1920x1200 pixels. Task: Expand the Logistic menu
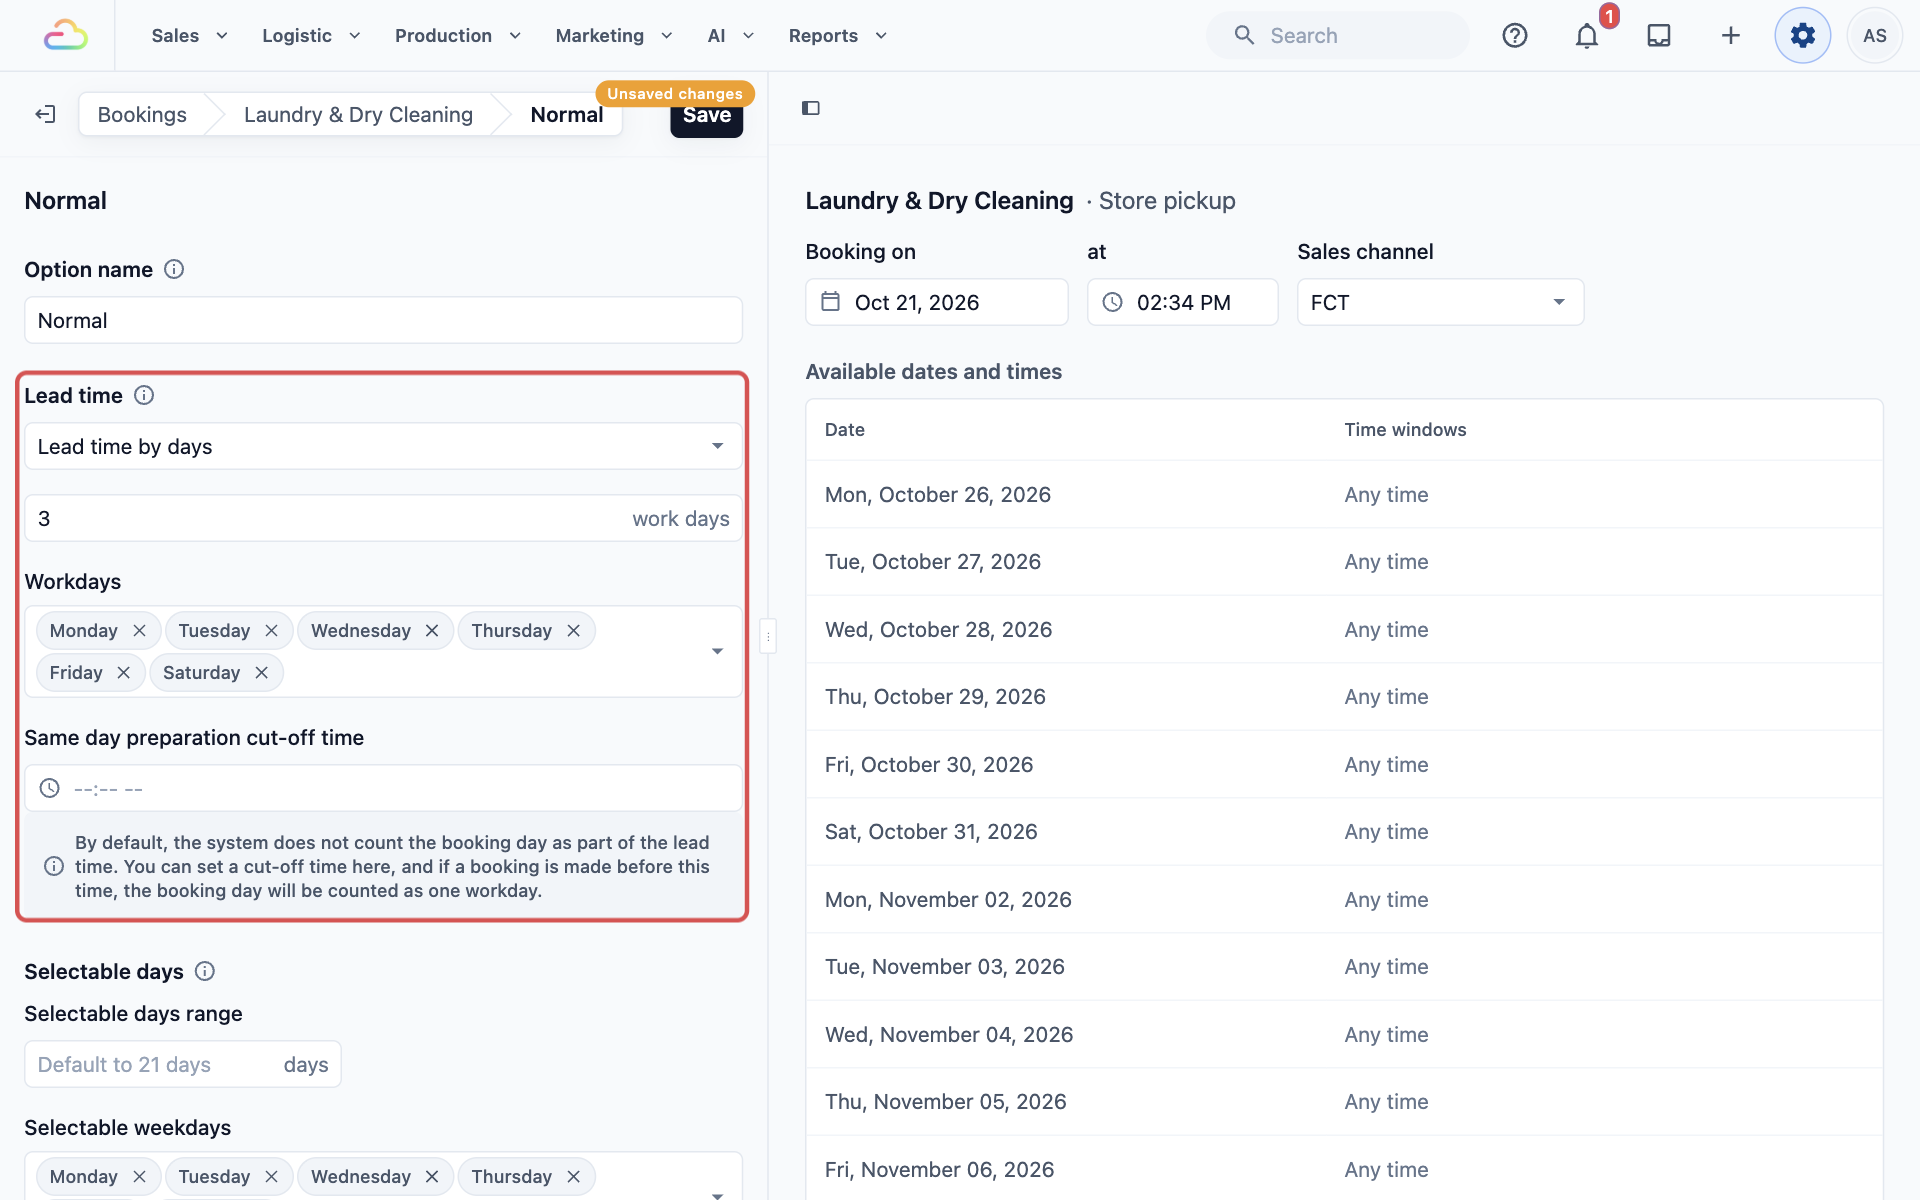click(311, 35)
